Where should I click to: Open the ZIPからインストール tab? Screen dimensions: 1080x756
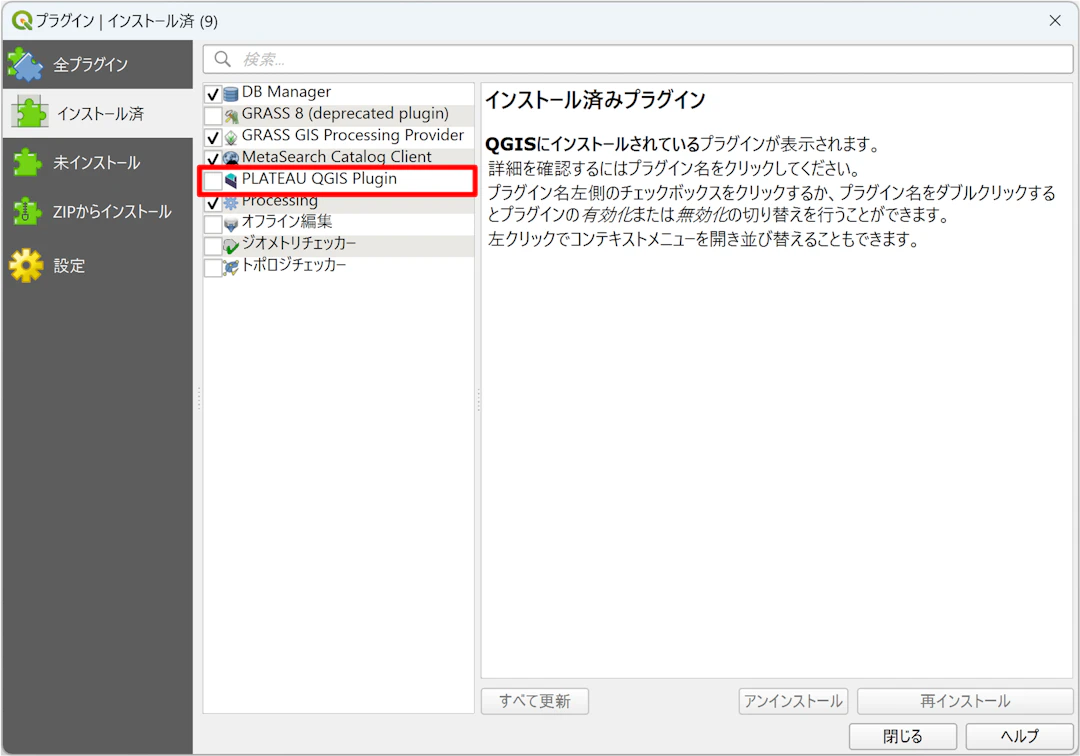pyautogui.click(x=98, y=211)
